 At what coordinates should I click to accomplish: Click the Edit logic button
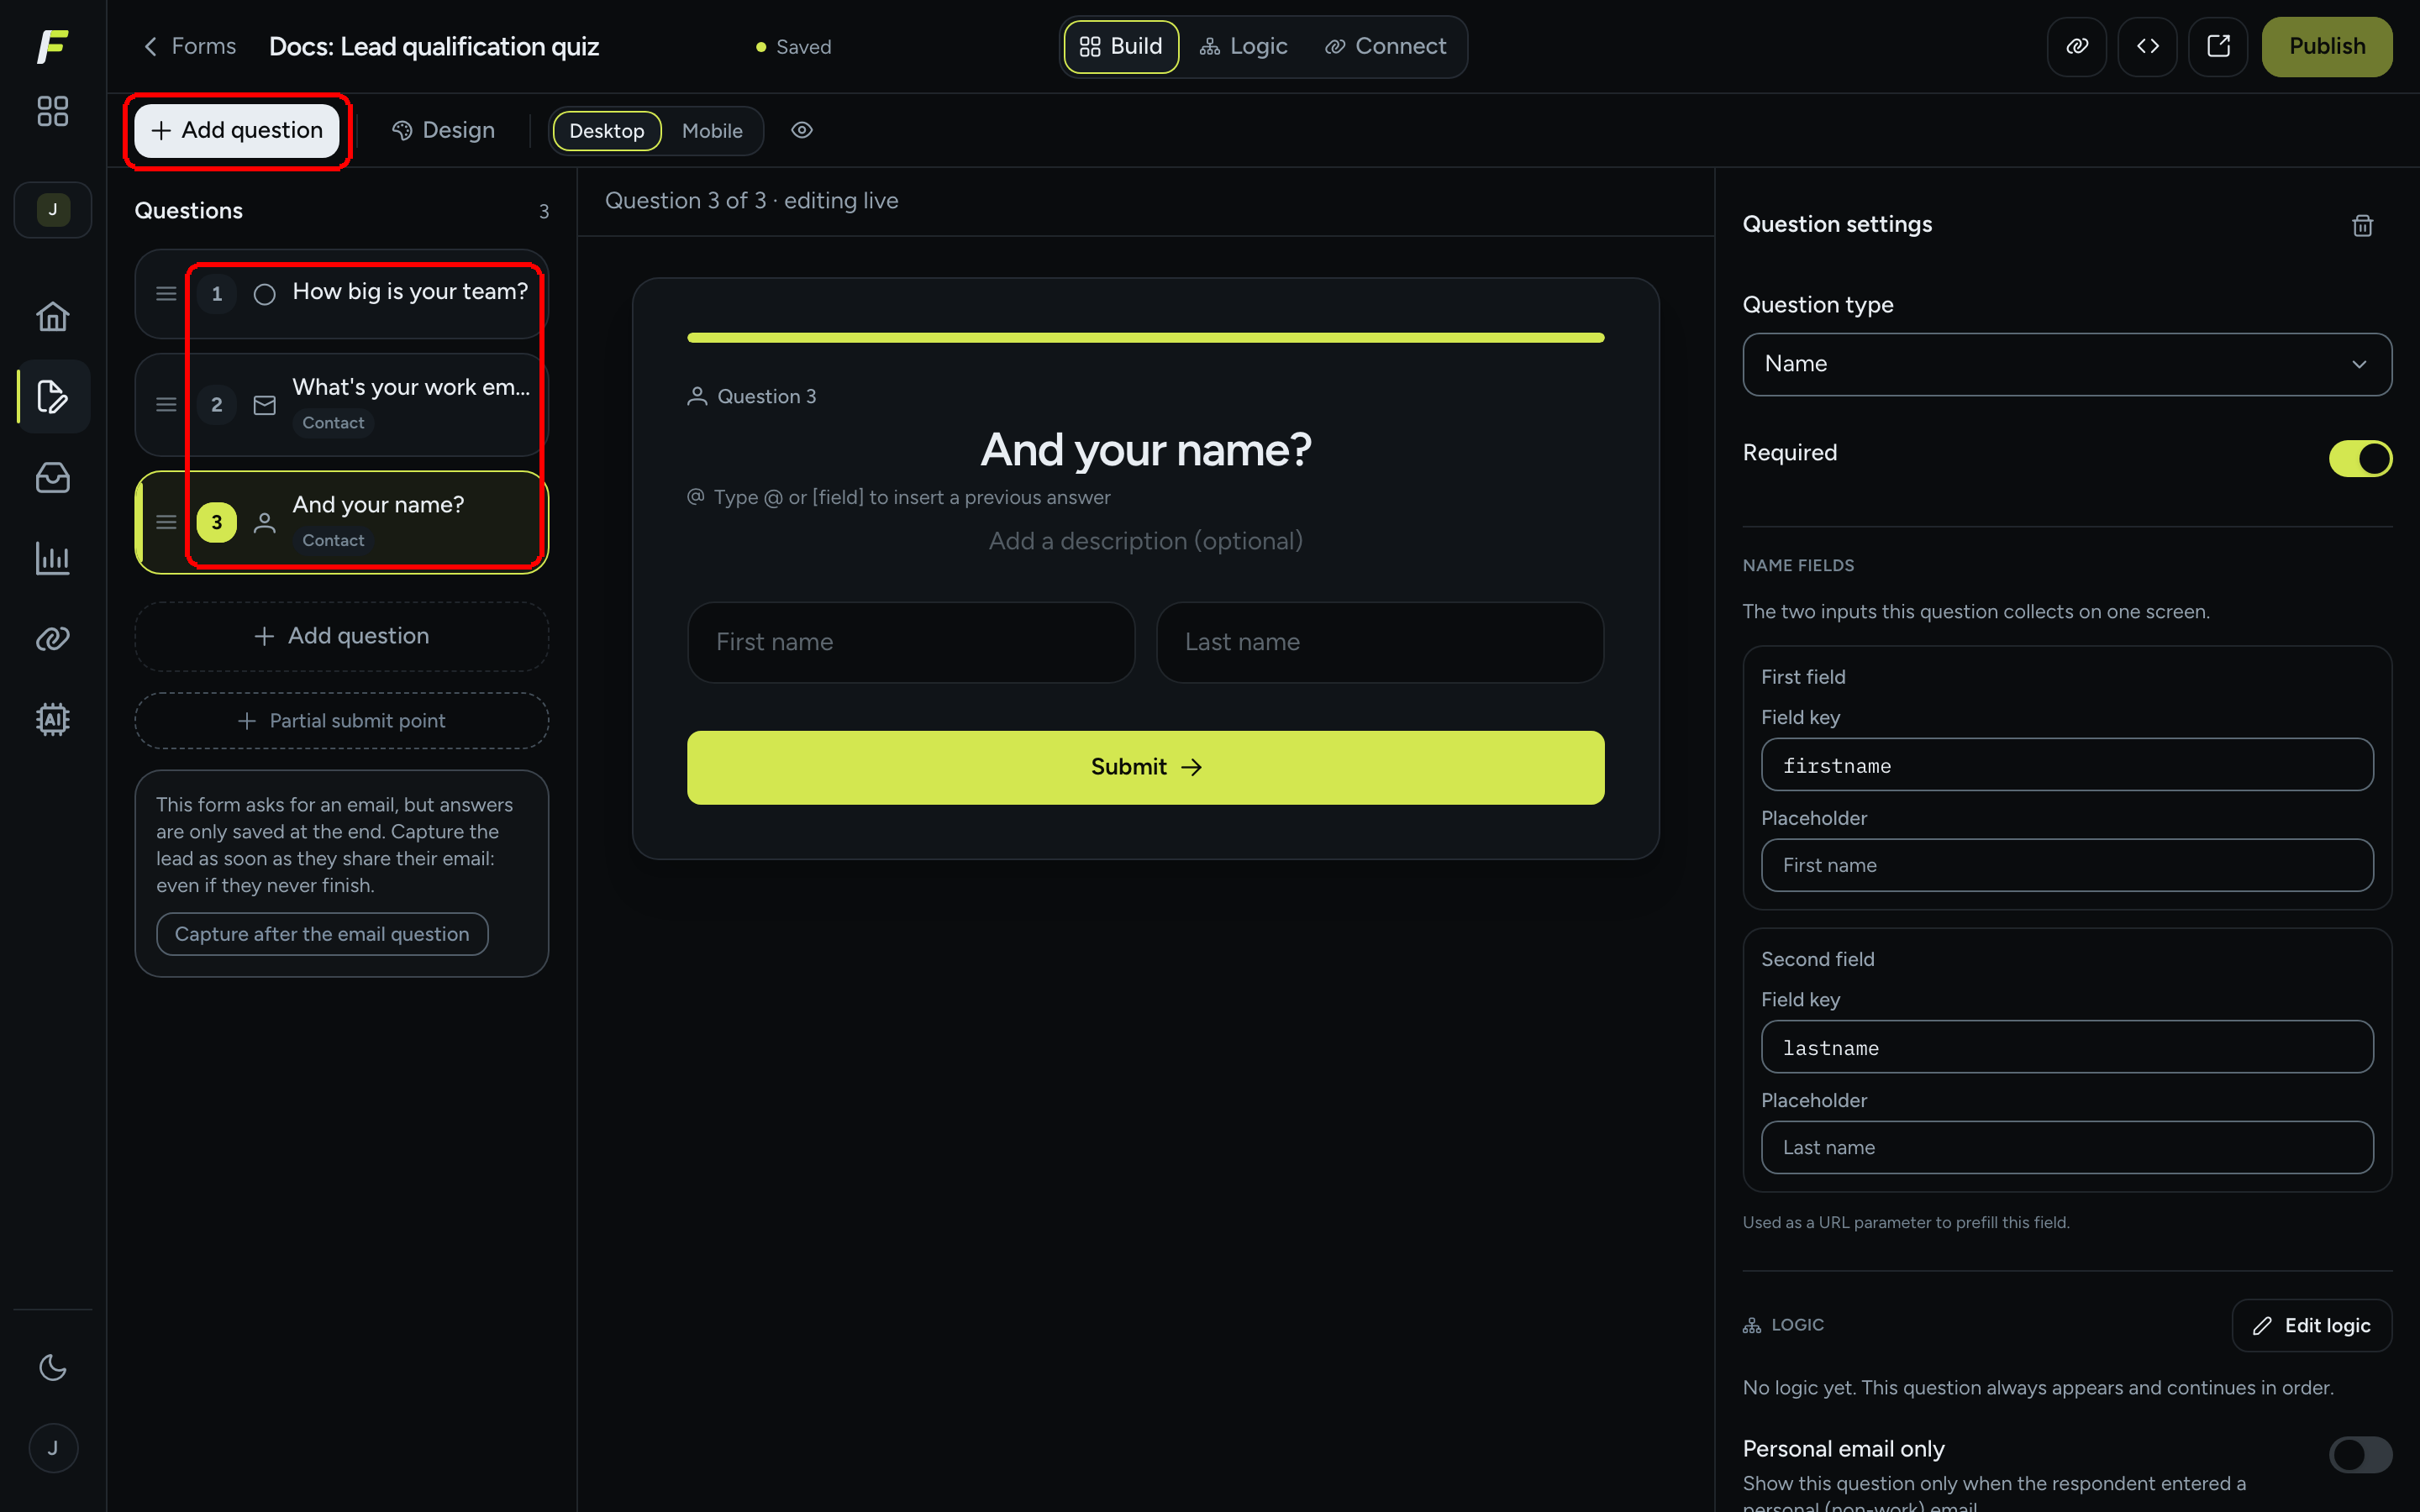(x=2311, y=1325)
